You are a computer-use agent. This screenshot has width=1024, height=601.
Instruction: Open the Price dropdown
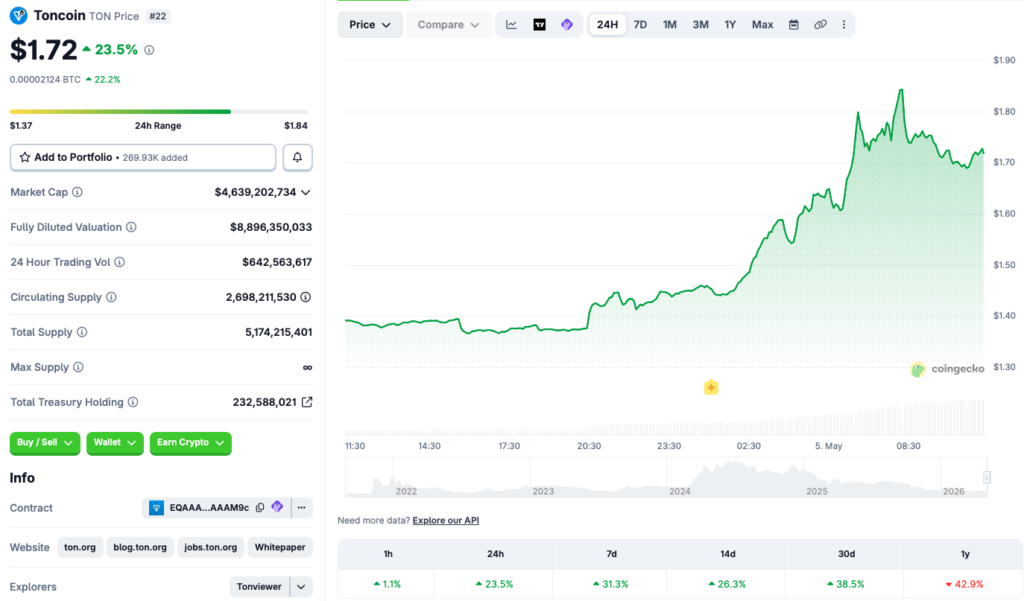tap(370, 25)
